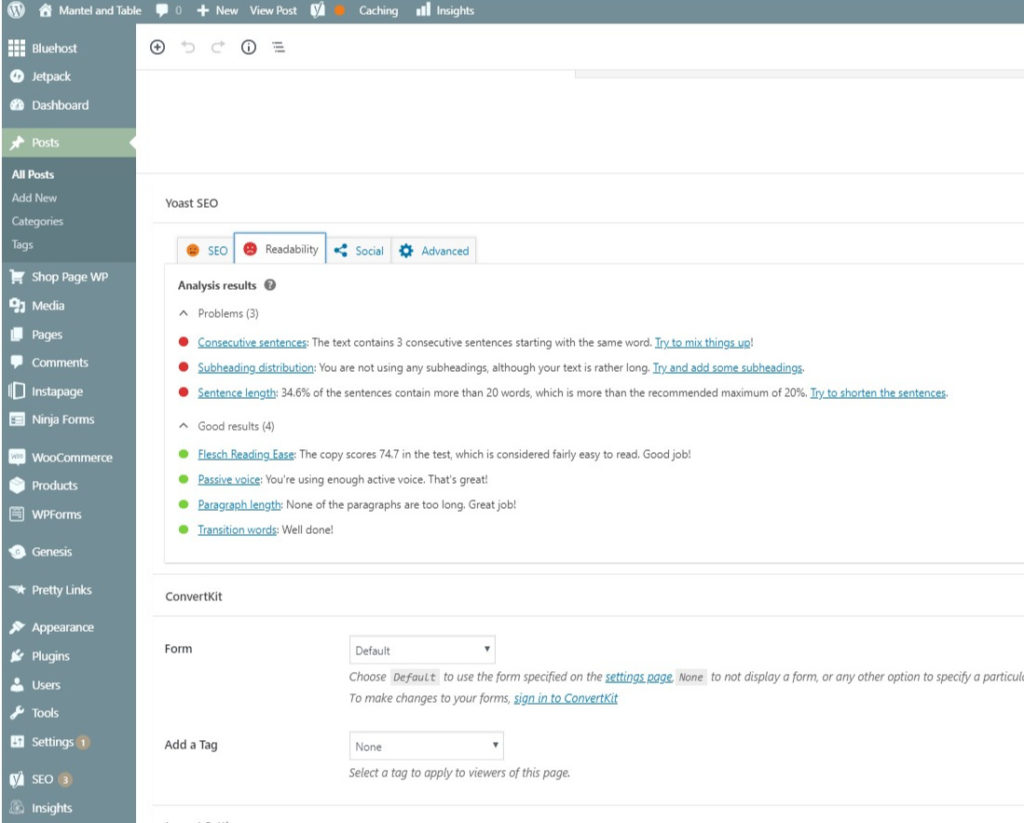Viewport: 1024px width, 823px height.
Task: Open Sentence length link
Action: click(237, 393)
